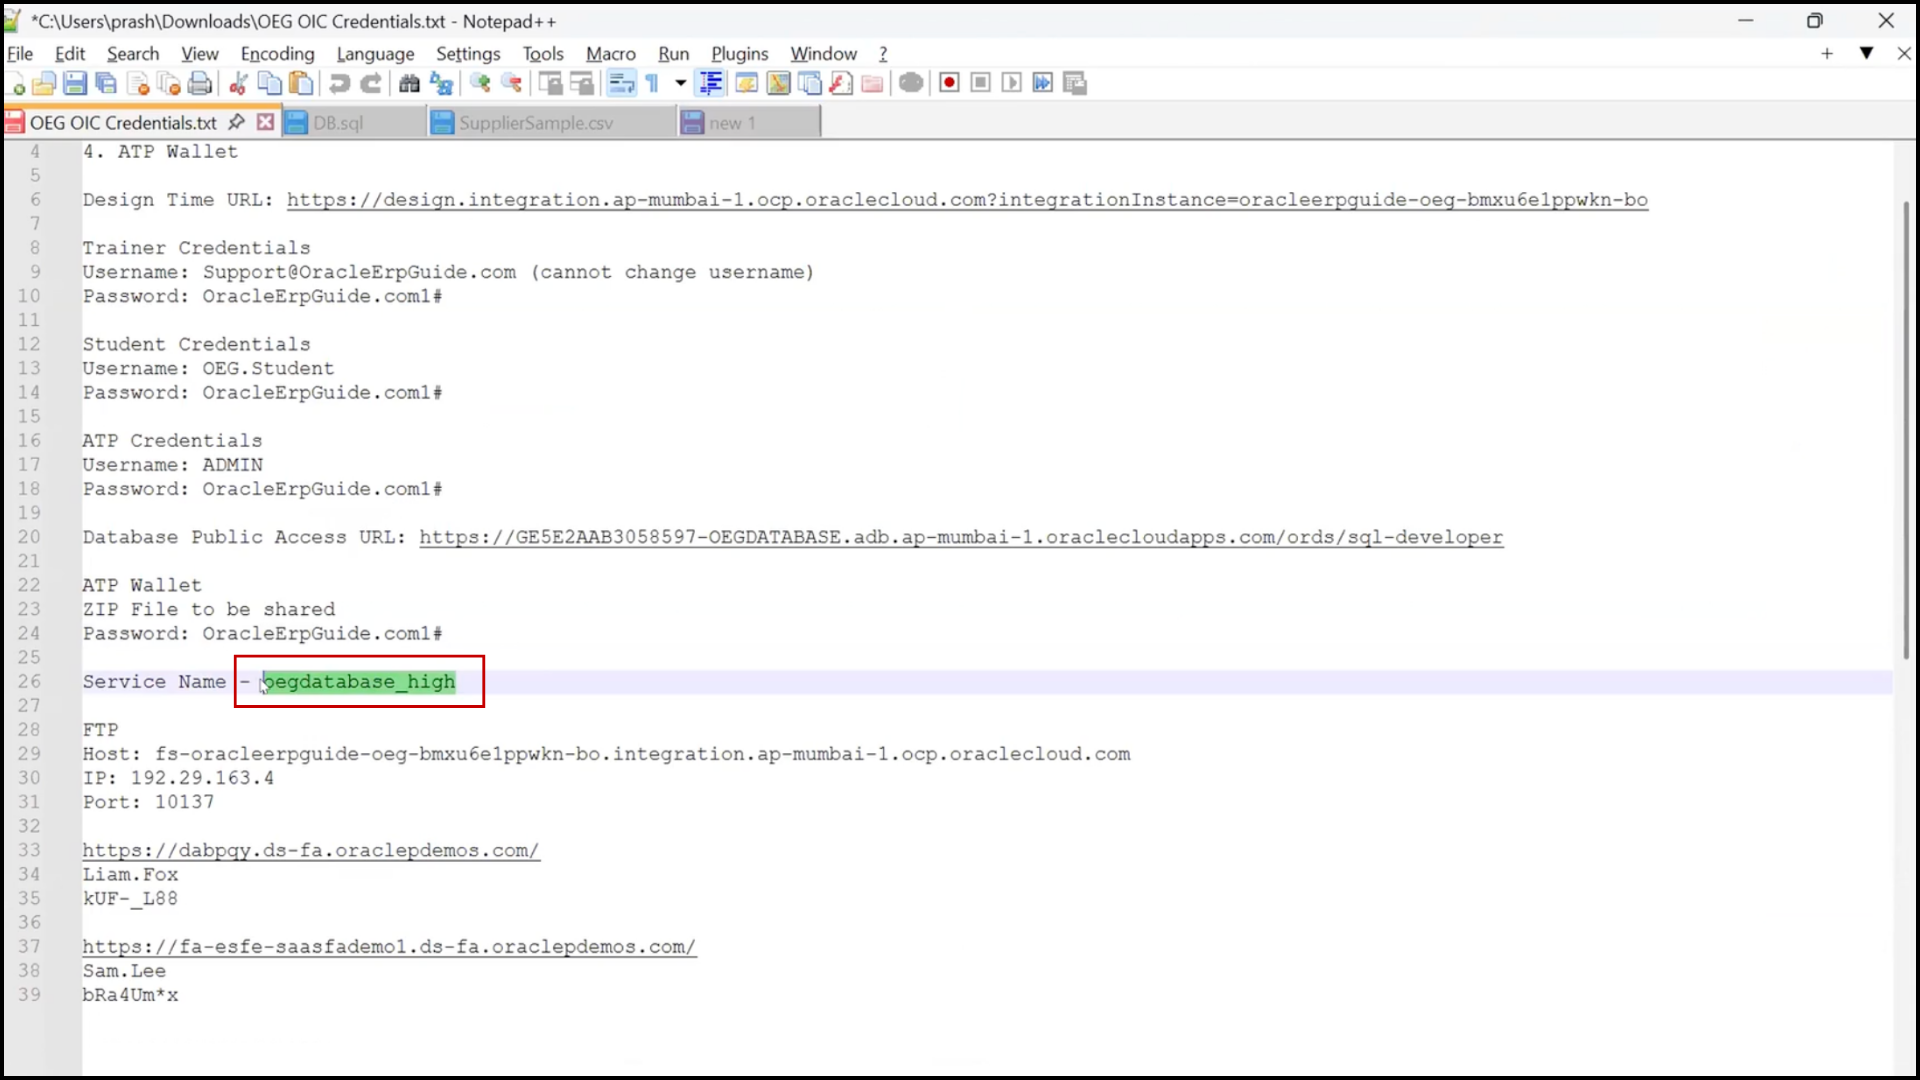
Task: Open the Edit menu
Action: coord(70,54)
